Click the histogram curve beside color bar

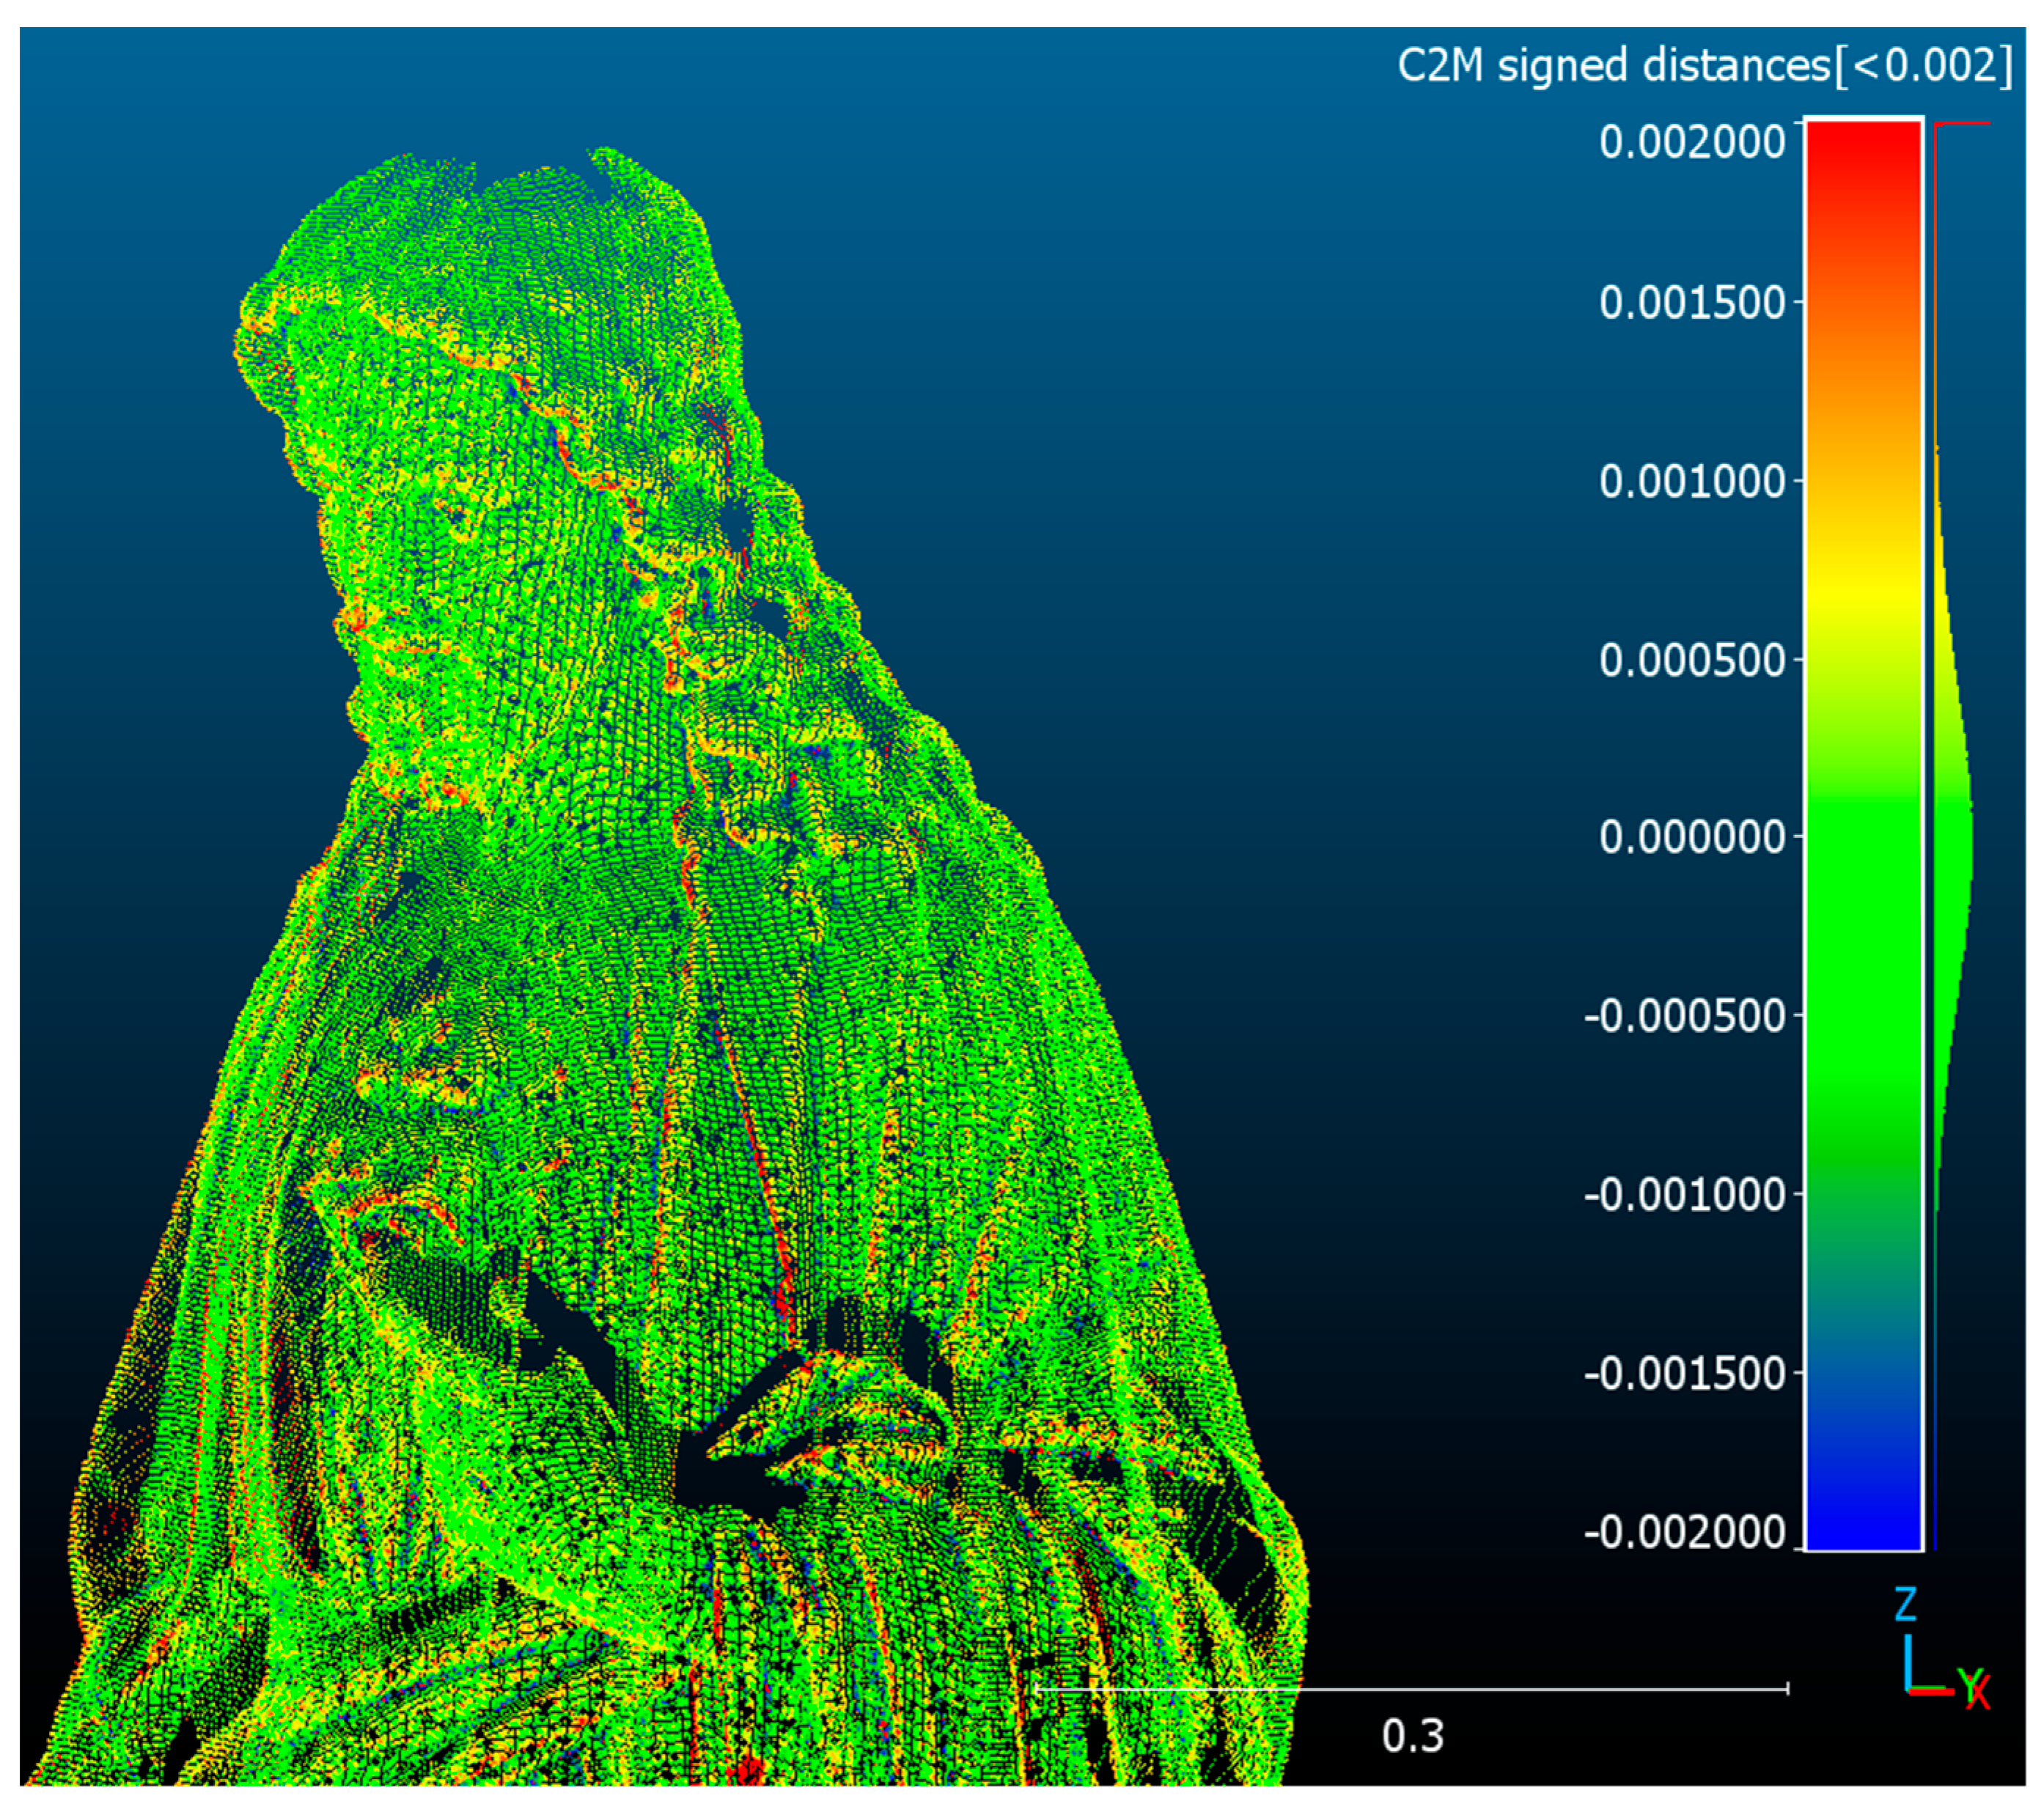coord(1952,850)
